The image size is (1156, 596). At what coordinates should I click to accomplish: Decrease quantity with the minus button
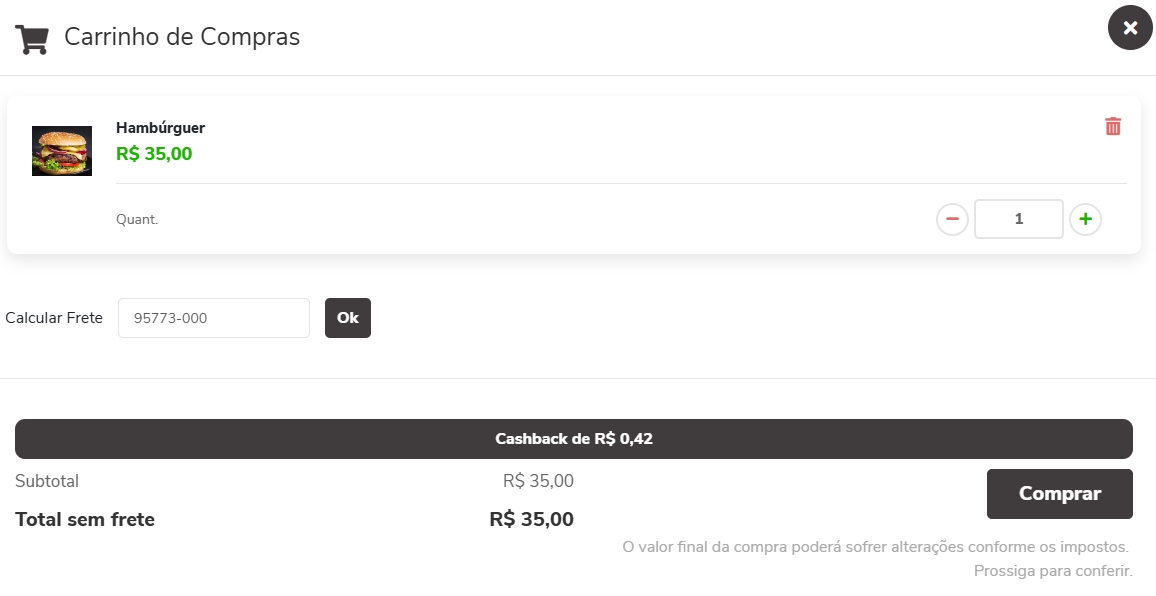point(952,219)
